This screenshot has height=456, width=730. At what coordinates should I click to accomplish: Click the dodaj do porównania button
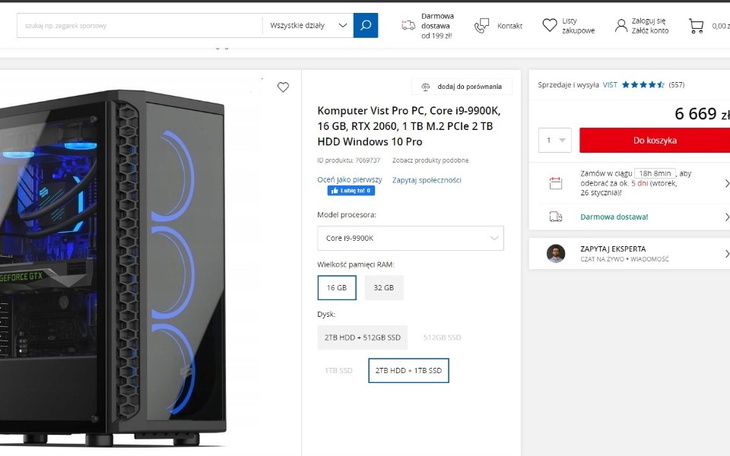[x=462, y=87]
